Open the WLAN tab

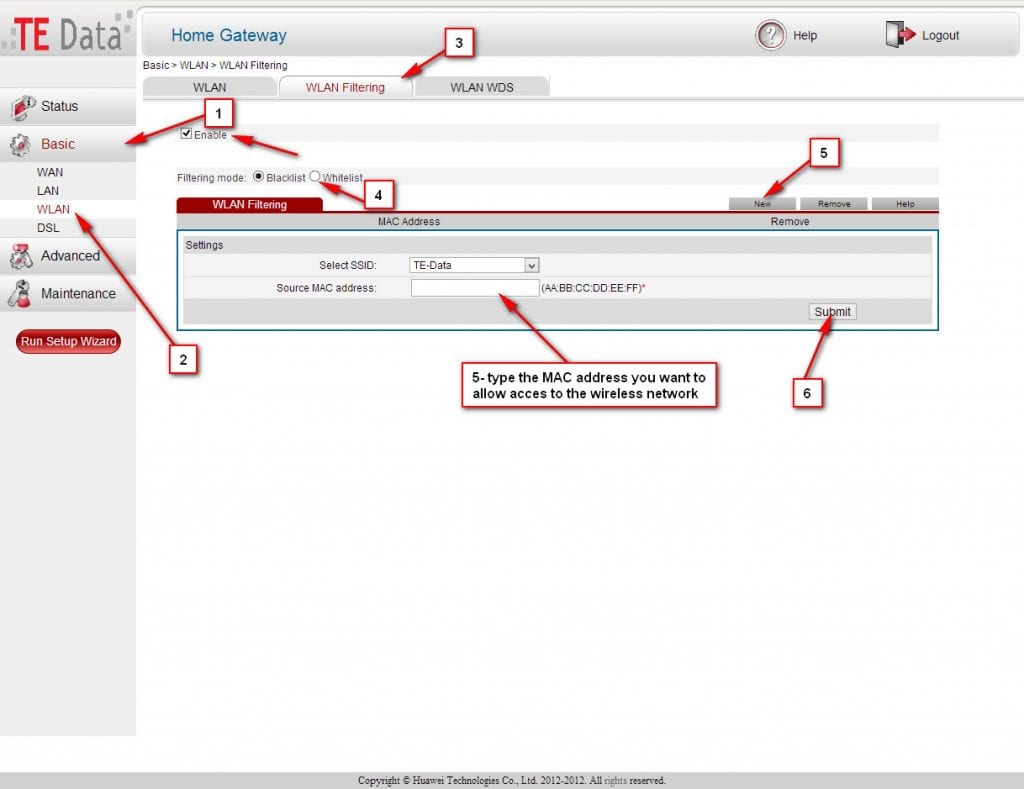point(210,88)
